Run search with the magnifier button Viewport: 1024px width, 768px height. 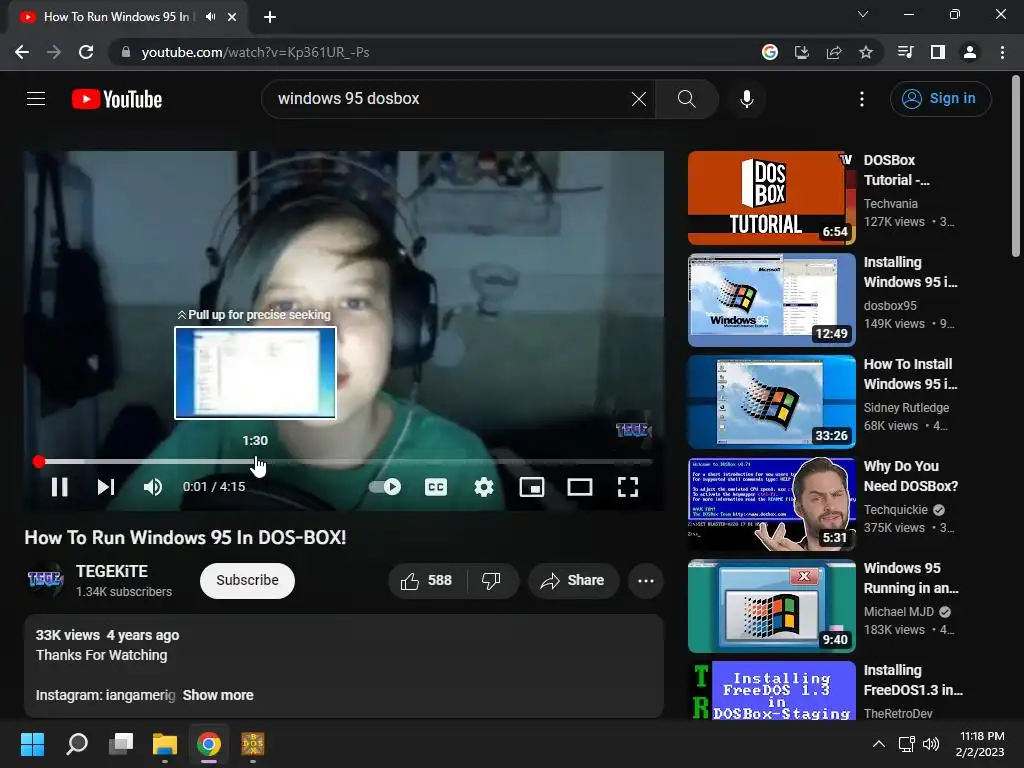(686, 99)
